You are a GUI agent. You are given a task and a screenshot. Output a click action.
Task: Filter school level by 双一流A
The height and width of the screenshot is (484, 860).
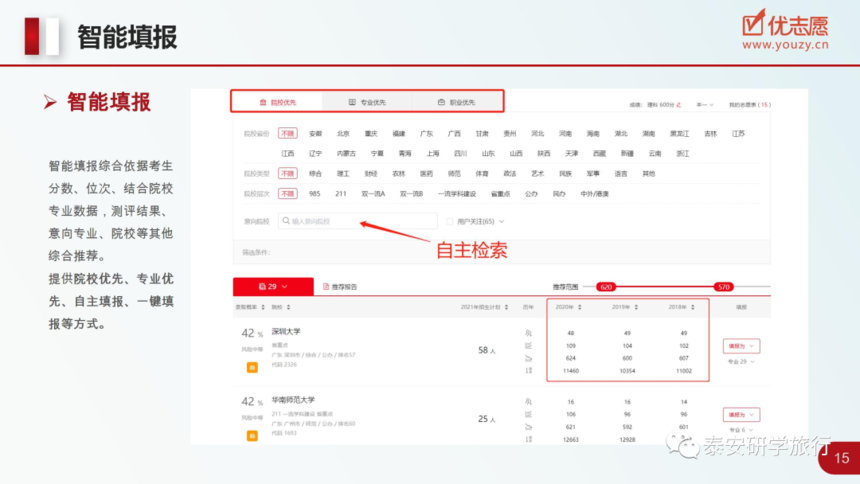(x=373, y=194)
